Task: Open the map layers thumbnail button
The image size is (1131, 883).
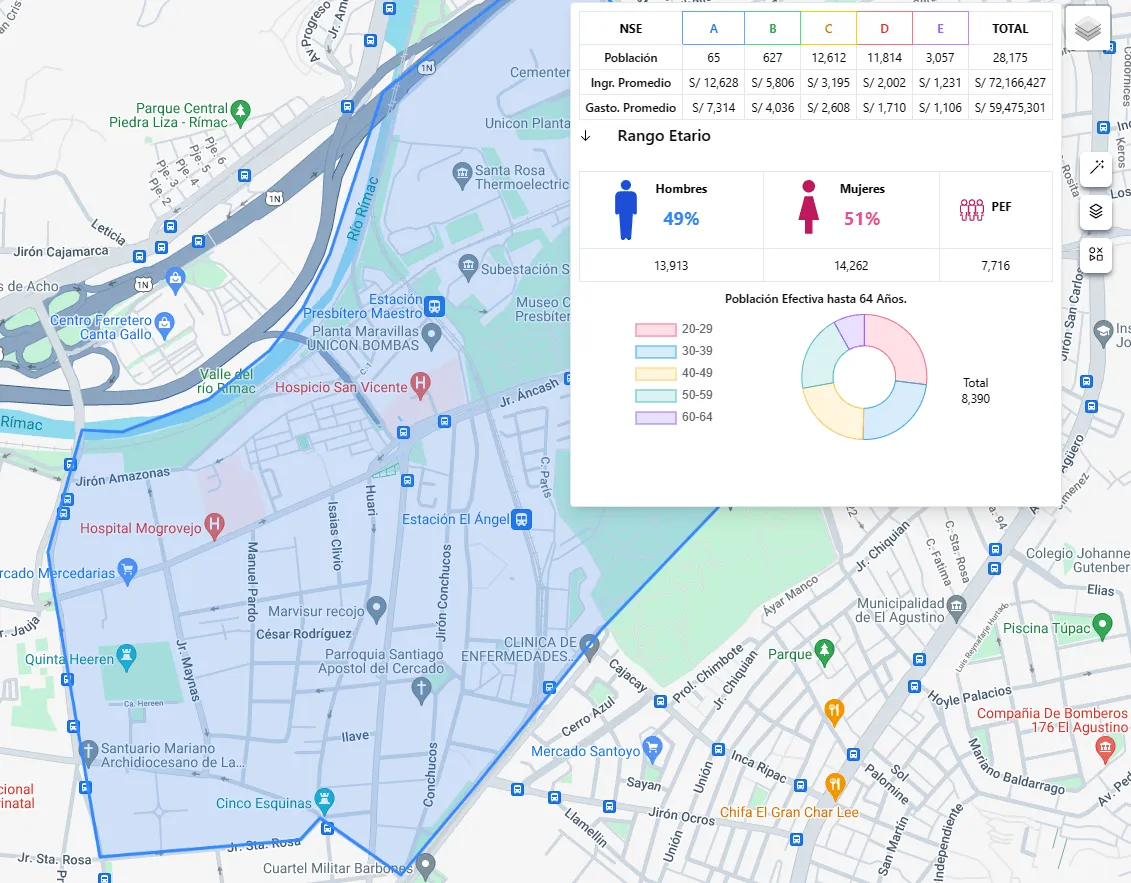Action: pos(1087,28)
